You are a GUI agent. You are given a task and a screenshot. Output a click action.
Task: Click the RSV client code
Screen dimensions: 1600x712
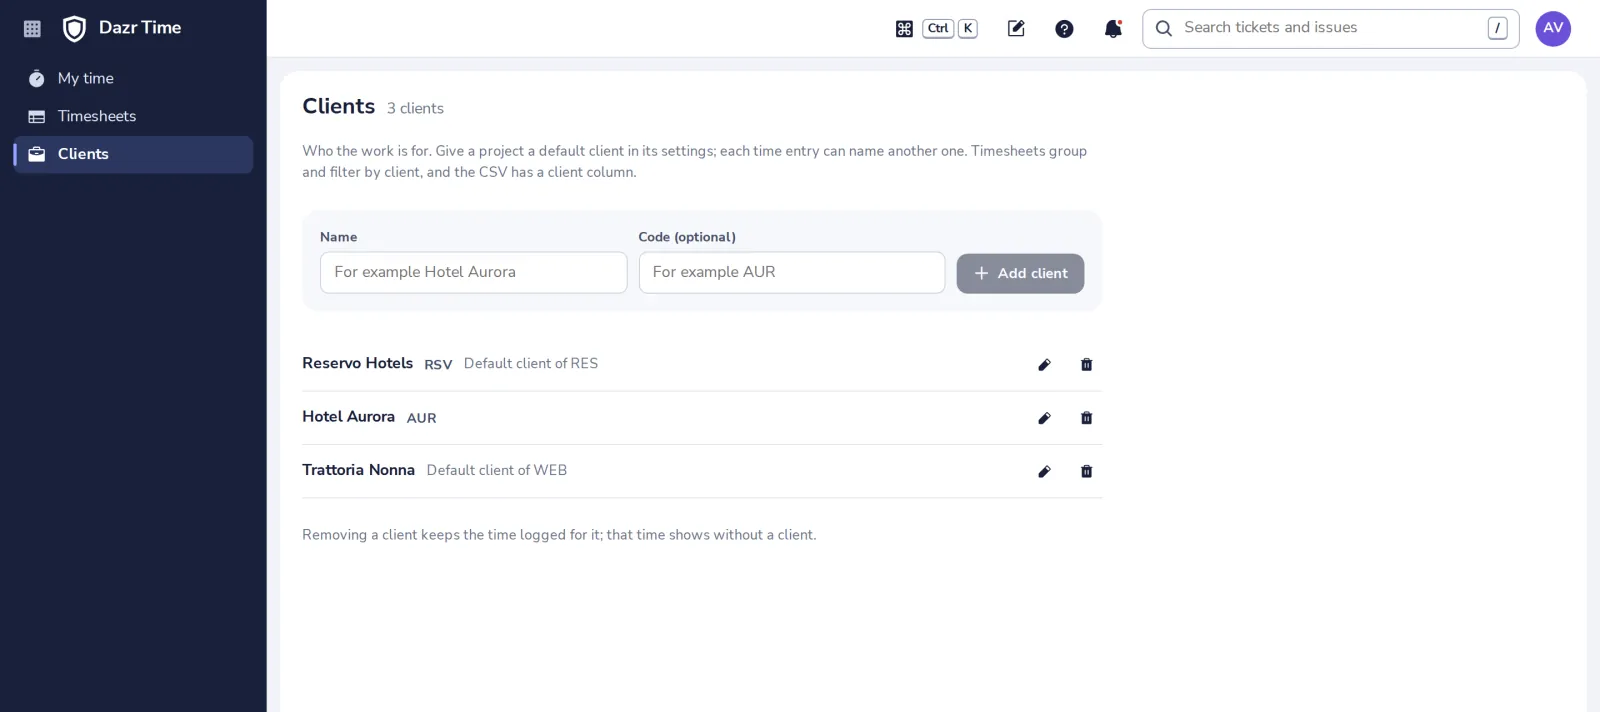[x=438, y=365]
